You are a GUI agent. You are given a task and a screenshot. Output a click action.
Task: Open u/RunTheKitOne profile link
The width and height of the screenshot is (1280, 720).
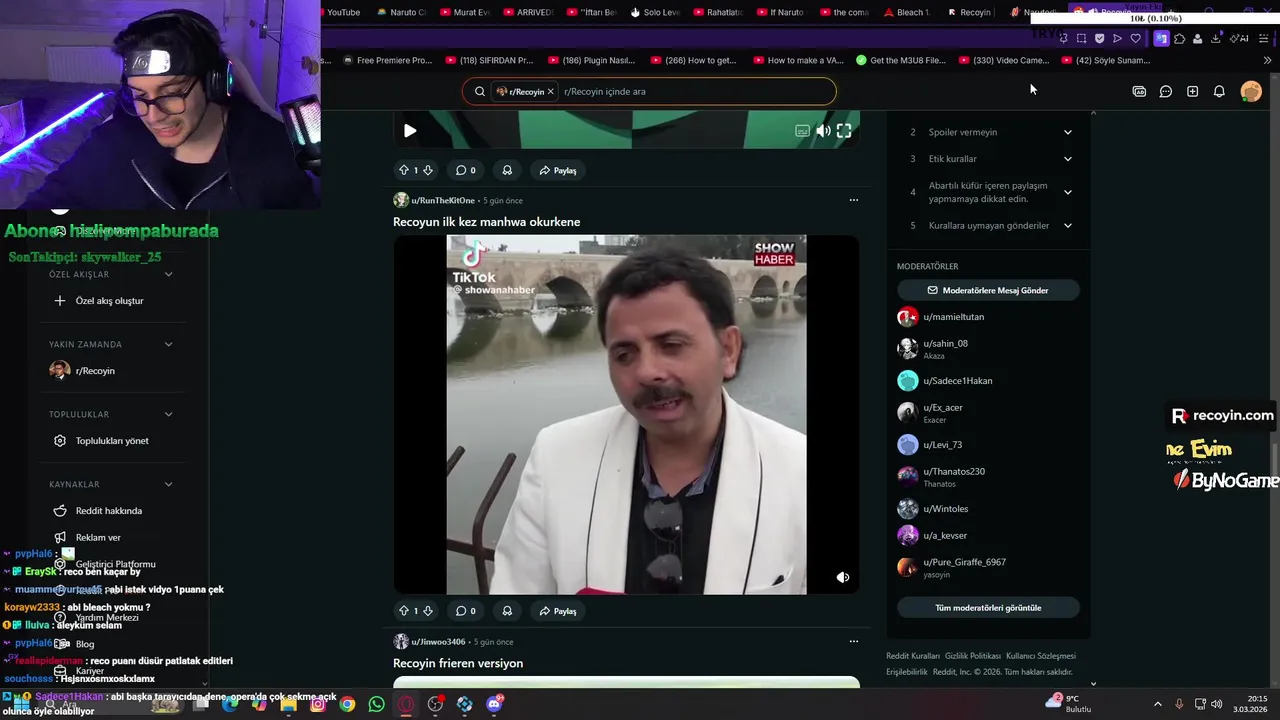tap(443, 200)
